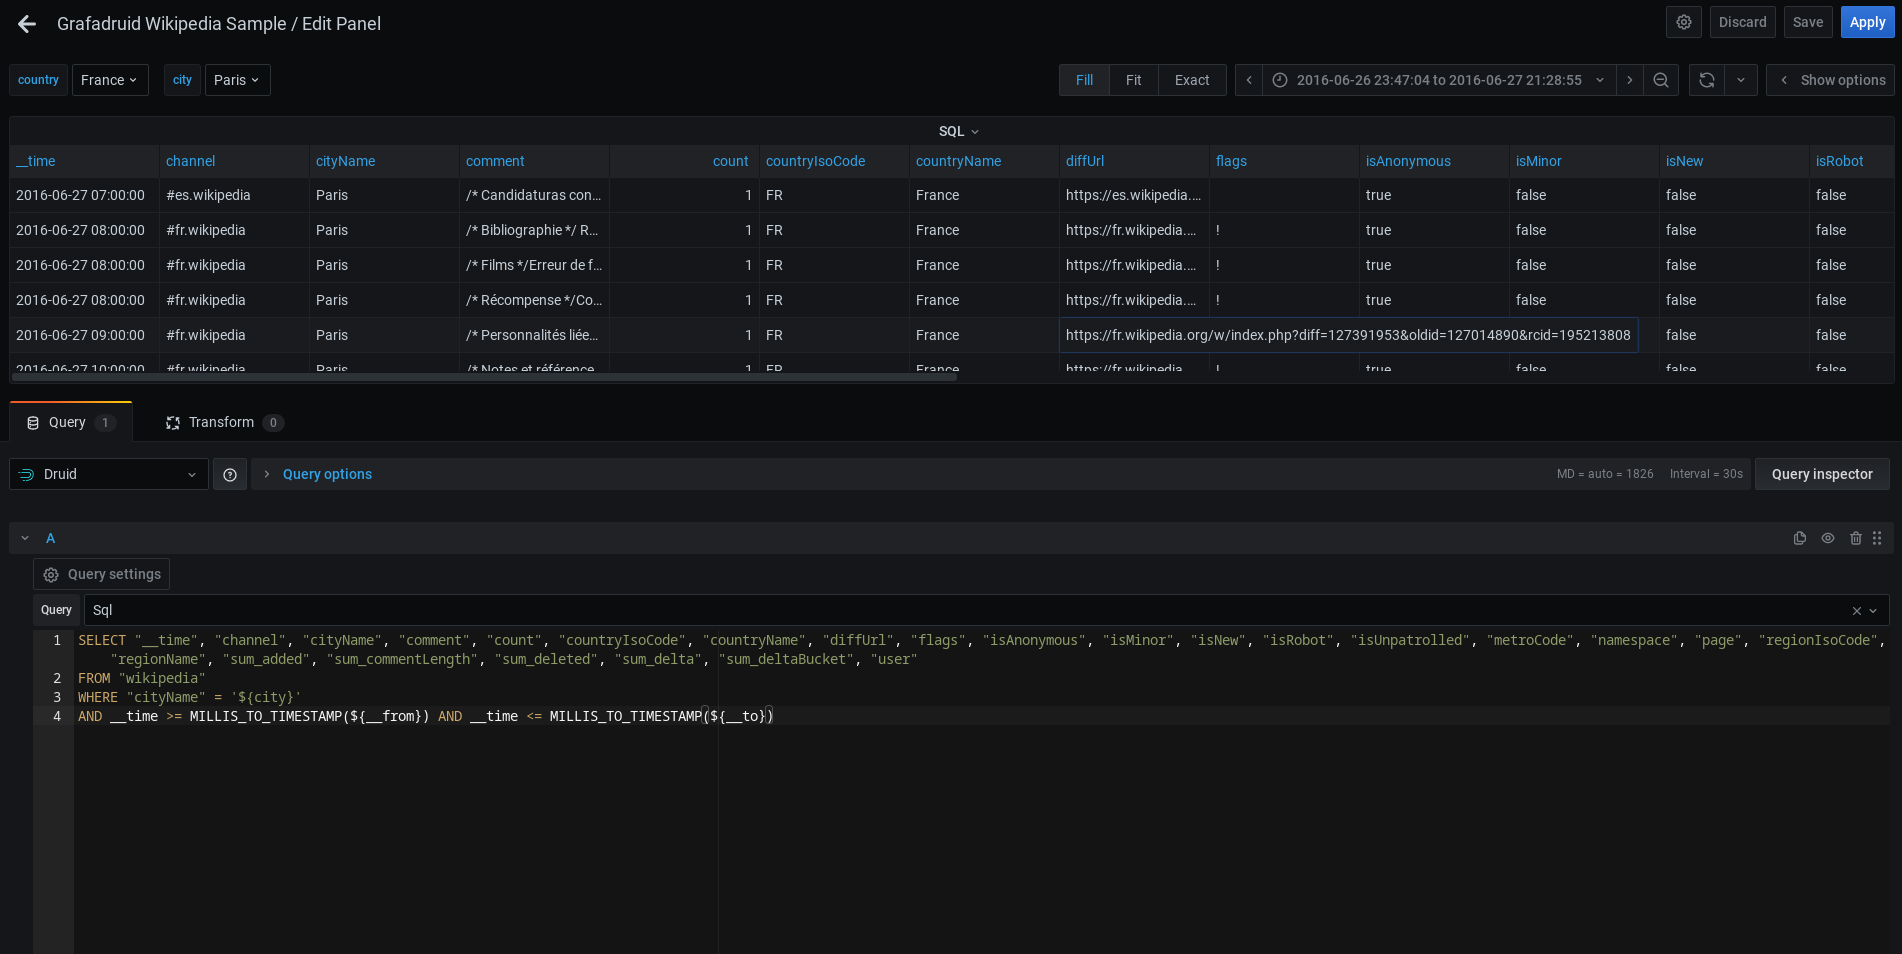Click the Apply button

tap(1867, 22)
